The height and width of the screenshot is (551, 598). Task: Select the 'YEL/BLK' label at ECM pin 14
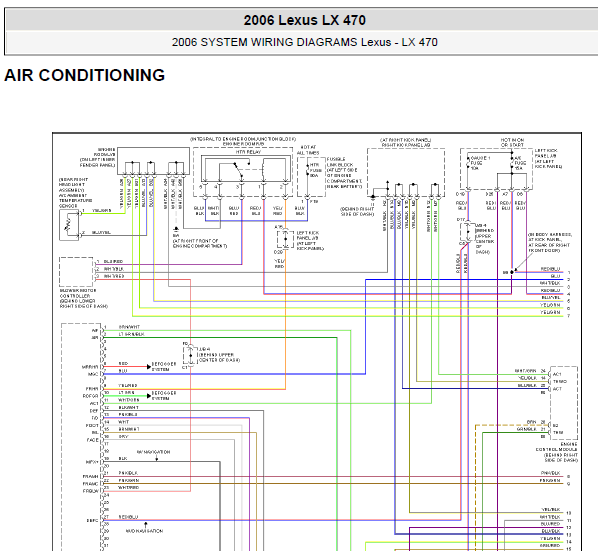(527, 378)
